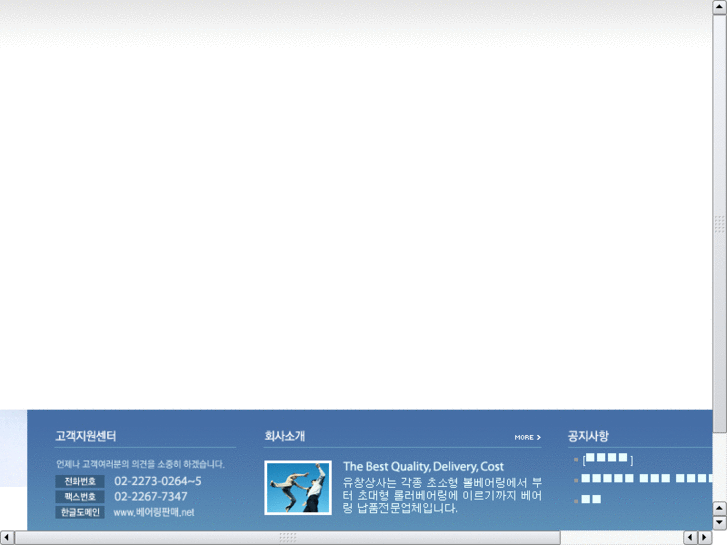This screenshot has height=545, width=727.
Task: Click the www.베어링판매.net domain link
Action: (153, 512)
